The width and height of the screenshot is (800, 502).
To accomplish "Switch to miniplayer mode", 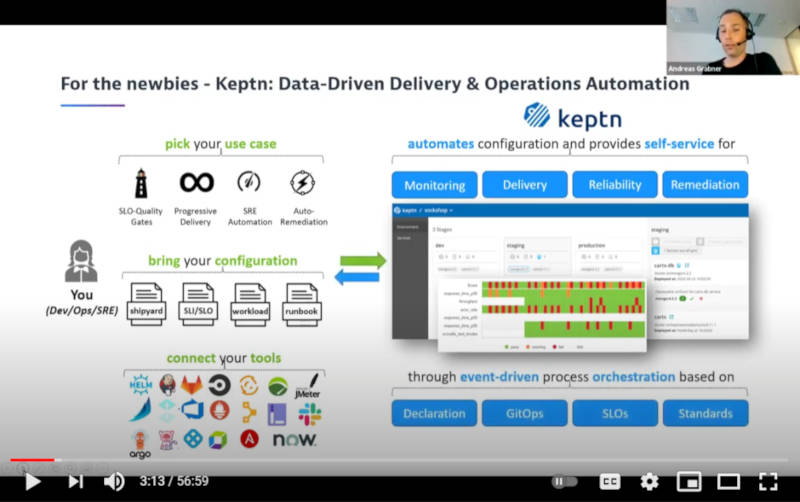I will (x=689, y=481).
